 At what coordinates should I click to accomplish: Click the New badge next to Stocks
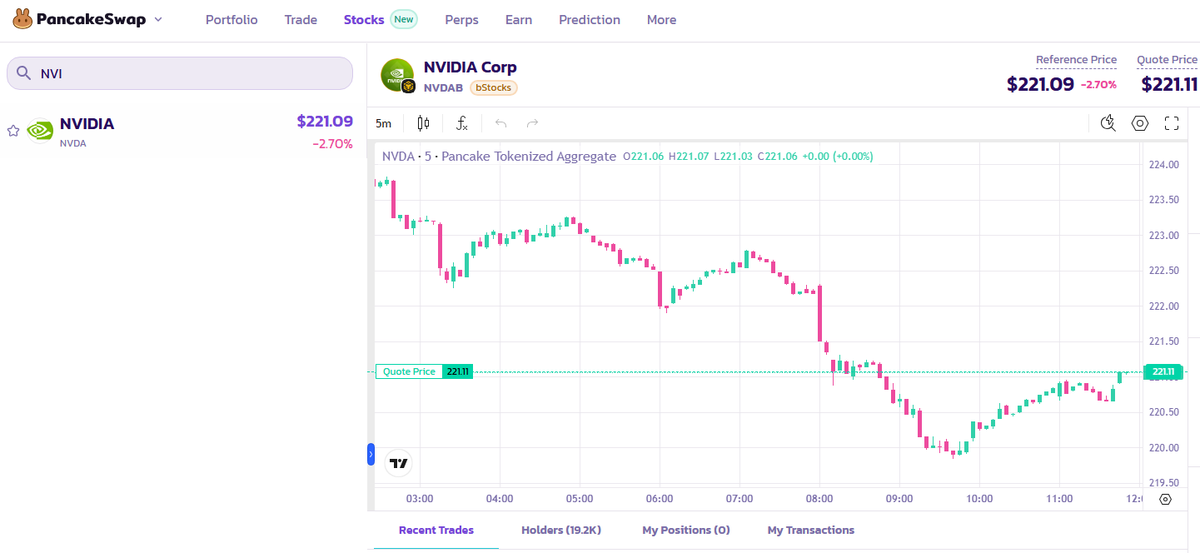[404, 19]
